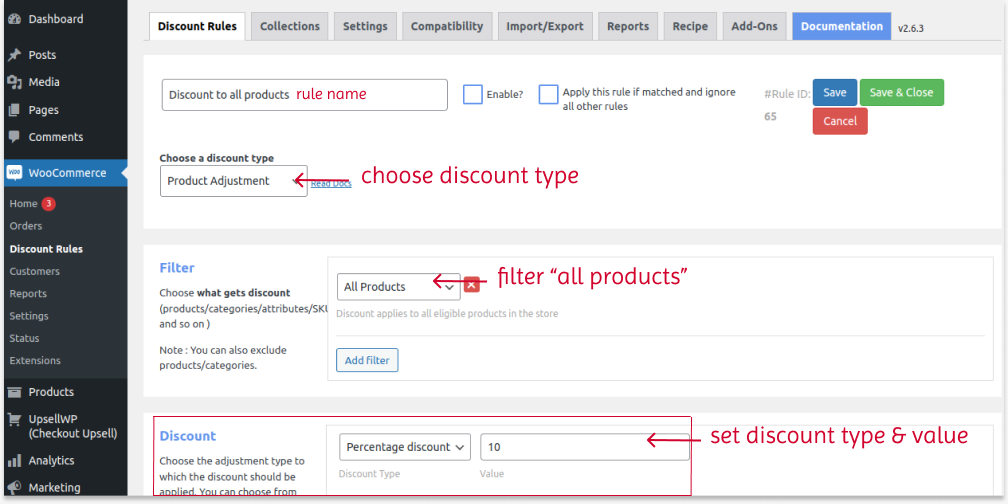Click the Rule ID number 65

tap(770, 117)
